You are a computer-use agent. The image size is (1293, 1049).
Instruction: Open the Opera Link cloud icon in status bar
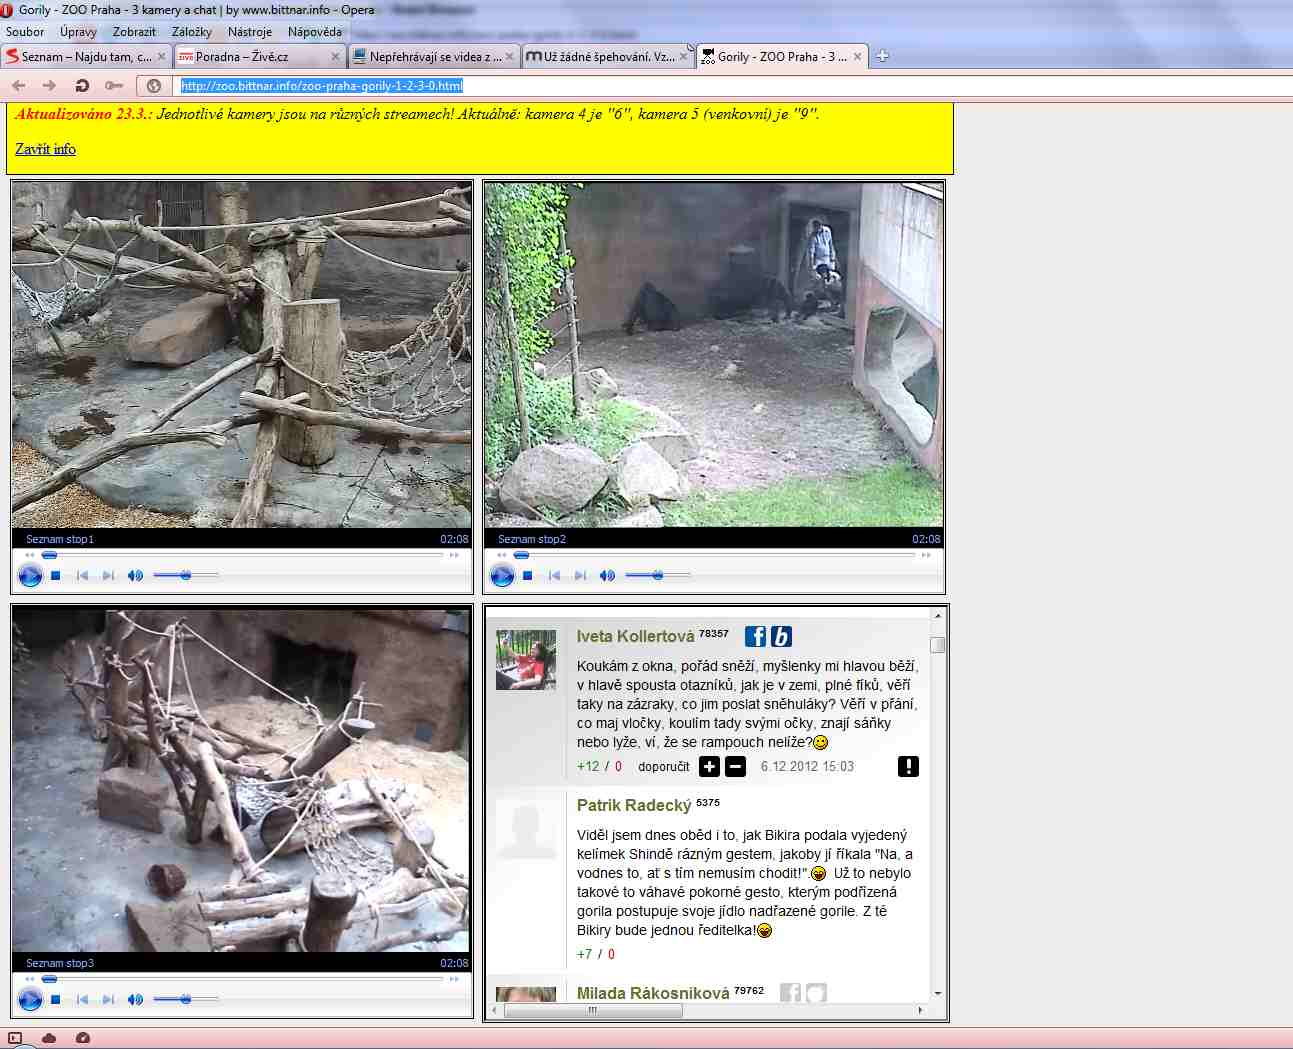pos(49,1039)
